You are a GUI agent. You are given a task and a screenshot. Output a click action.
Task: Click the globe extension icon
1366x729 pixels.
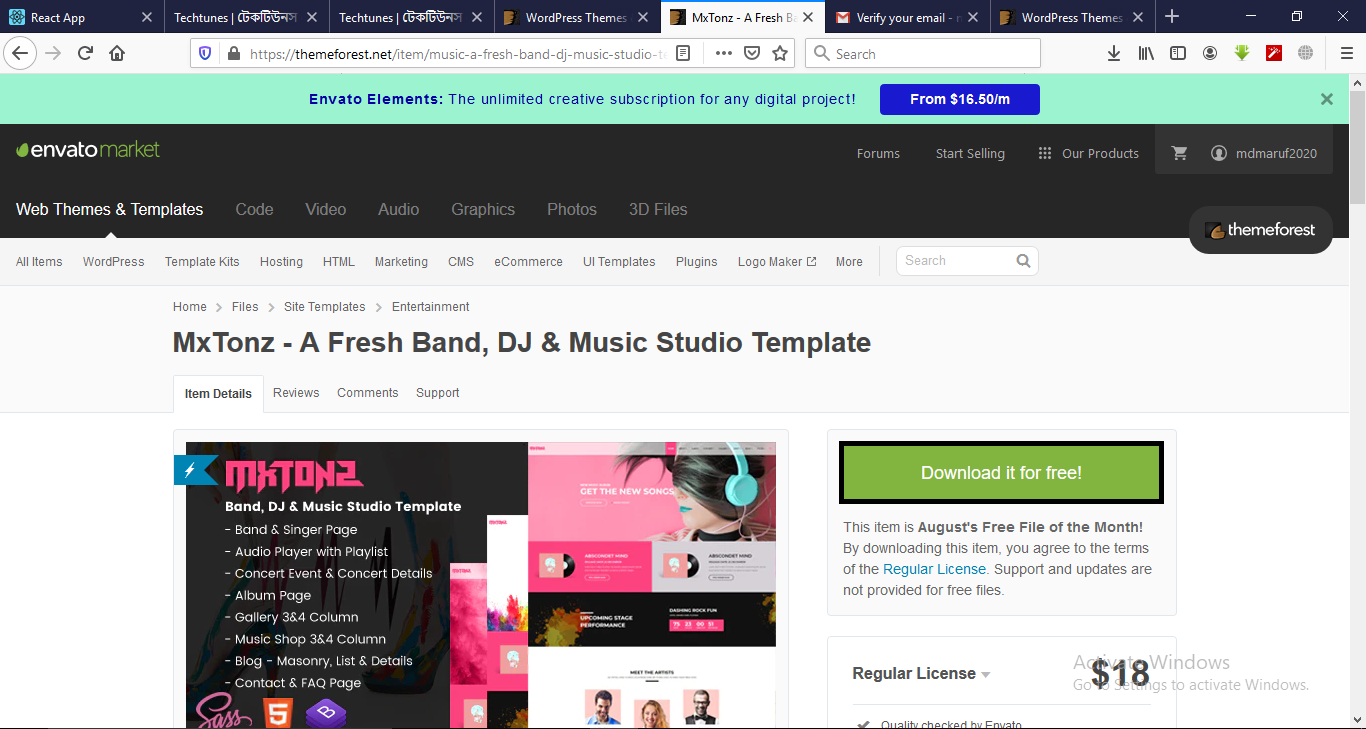[x=1306, y=53]
